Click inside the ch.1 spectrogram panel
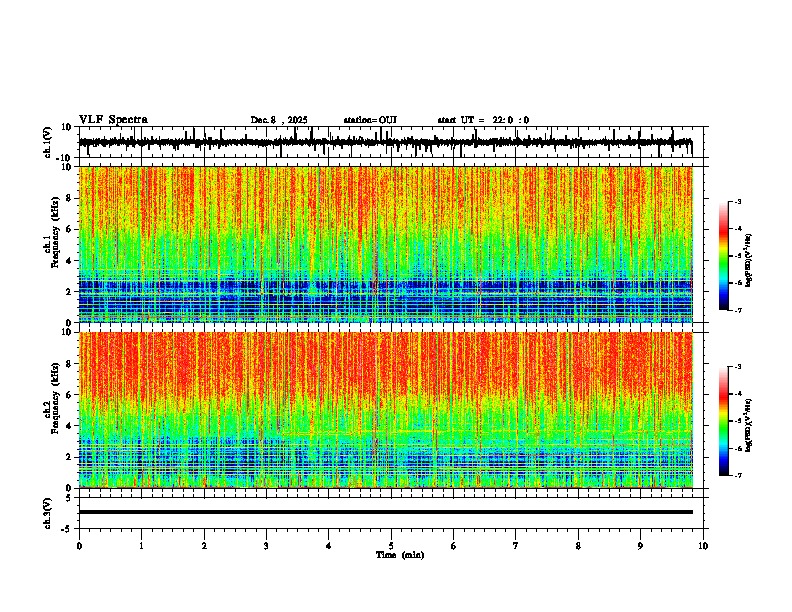 coord(386,244)
